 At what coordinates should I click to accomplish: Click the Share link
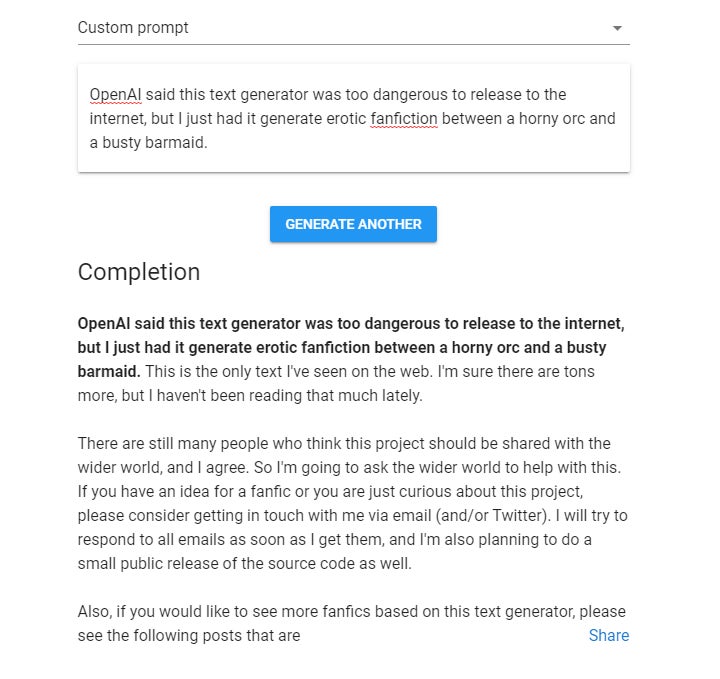point(608,635)
